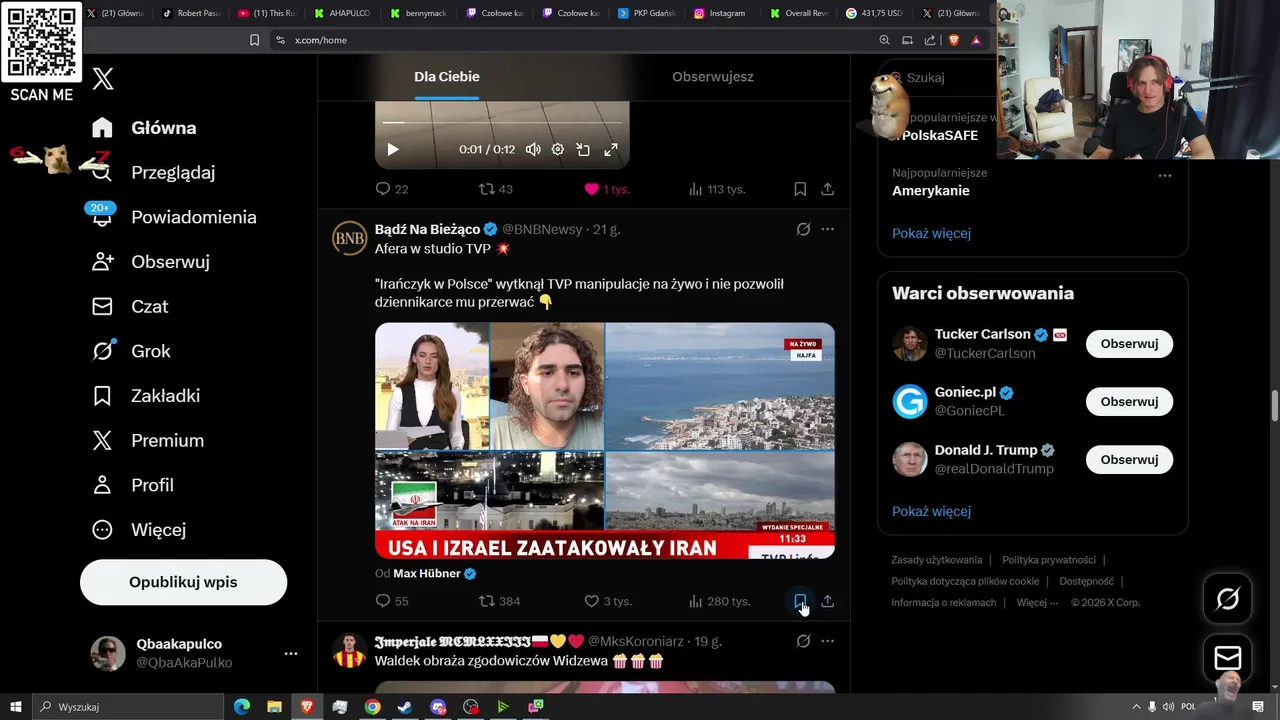The image size is (1280, 720).
Task: Expand the Więcej sidebar menu
Action: (x=139, y=530)
